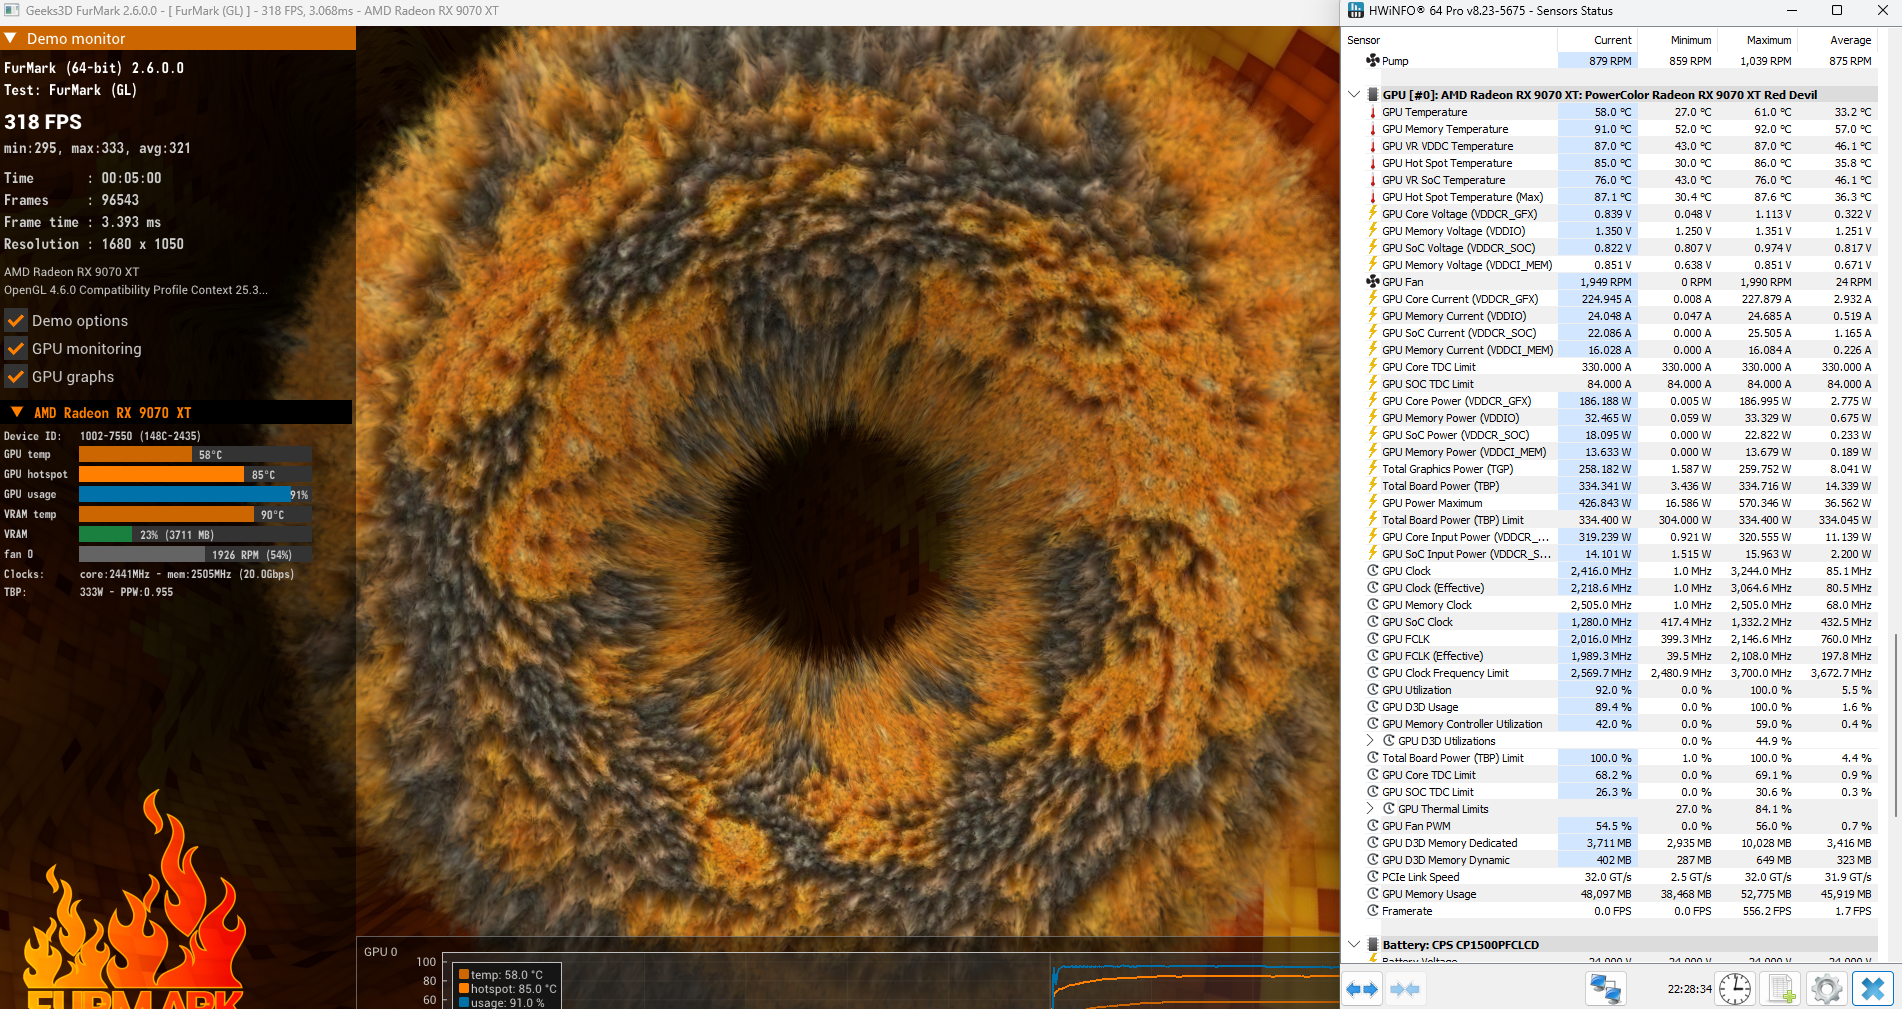Disable the GPU graphs checkbox

[16, 377]
